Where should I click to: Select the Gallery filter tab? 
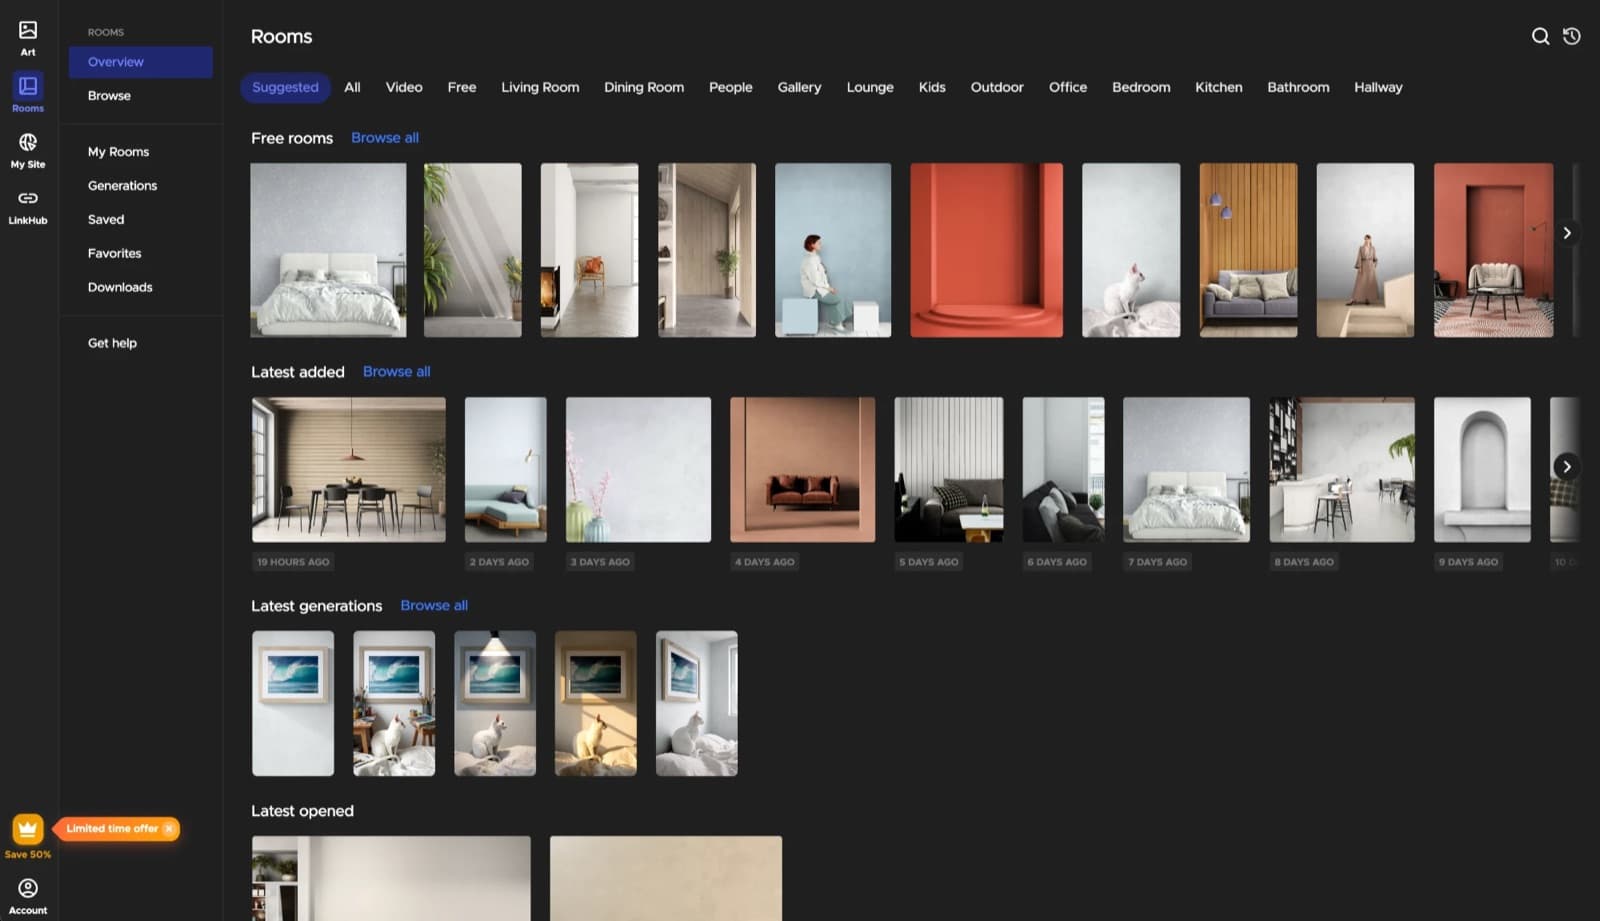coord(799,87)
